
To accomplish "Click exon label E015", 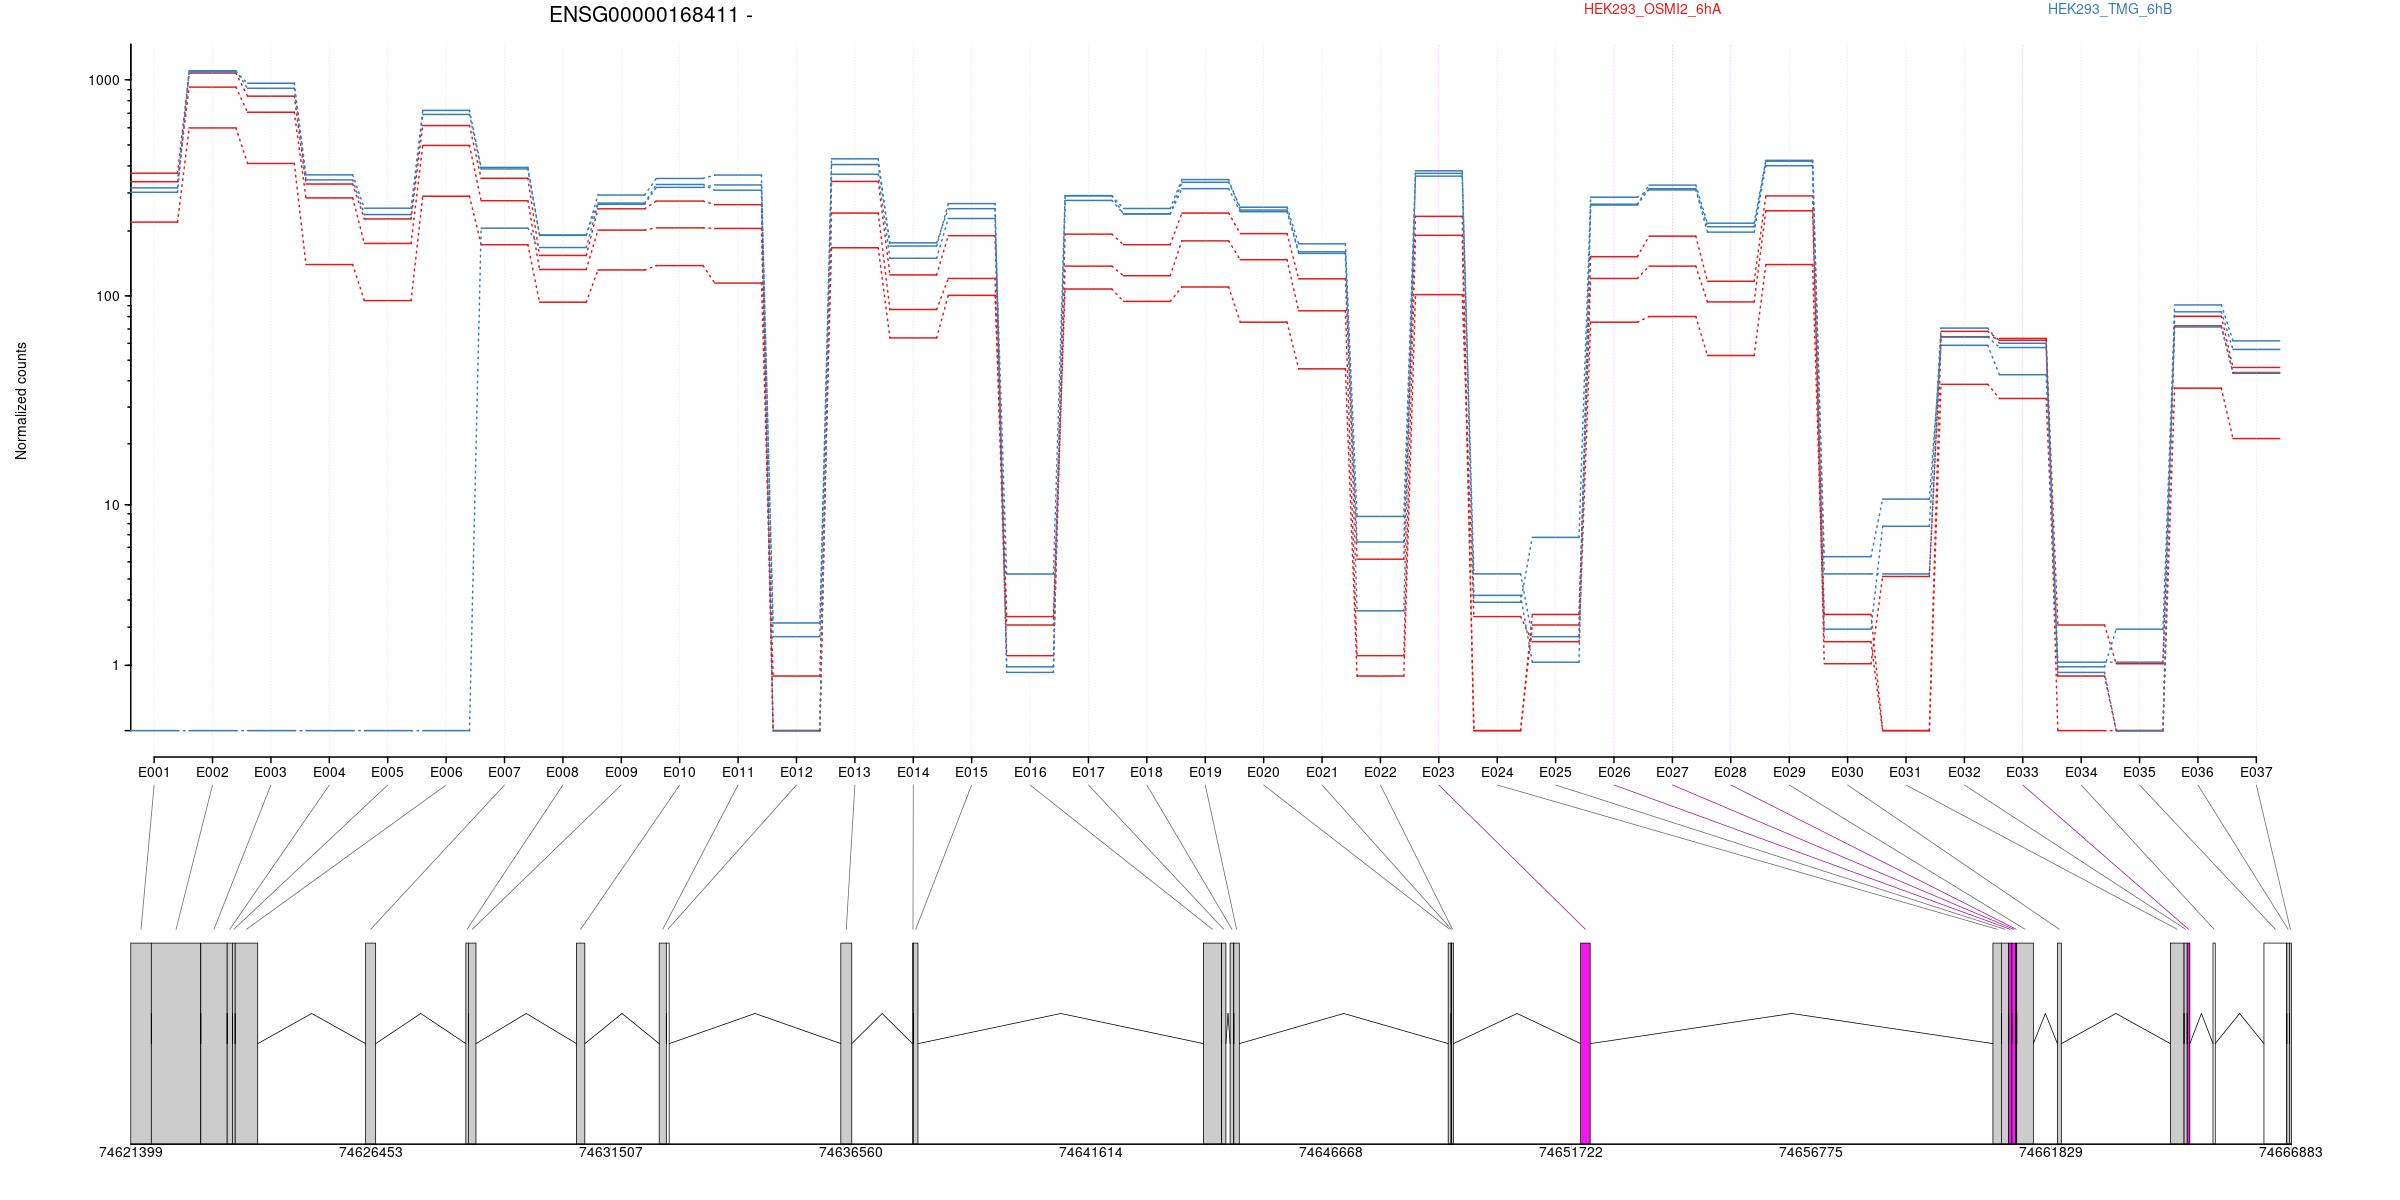I will (x=971, y=772).
